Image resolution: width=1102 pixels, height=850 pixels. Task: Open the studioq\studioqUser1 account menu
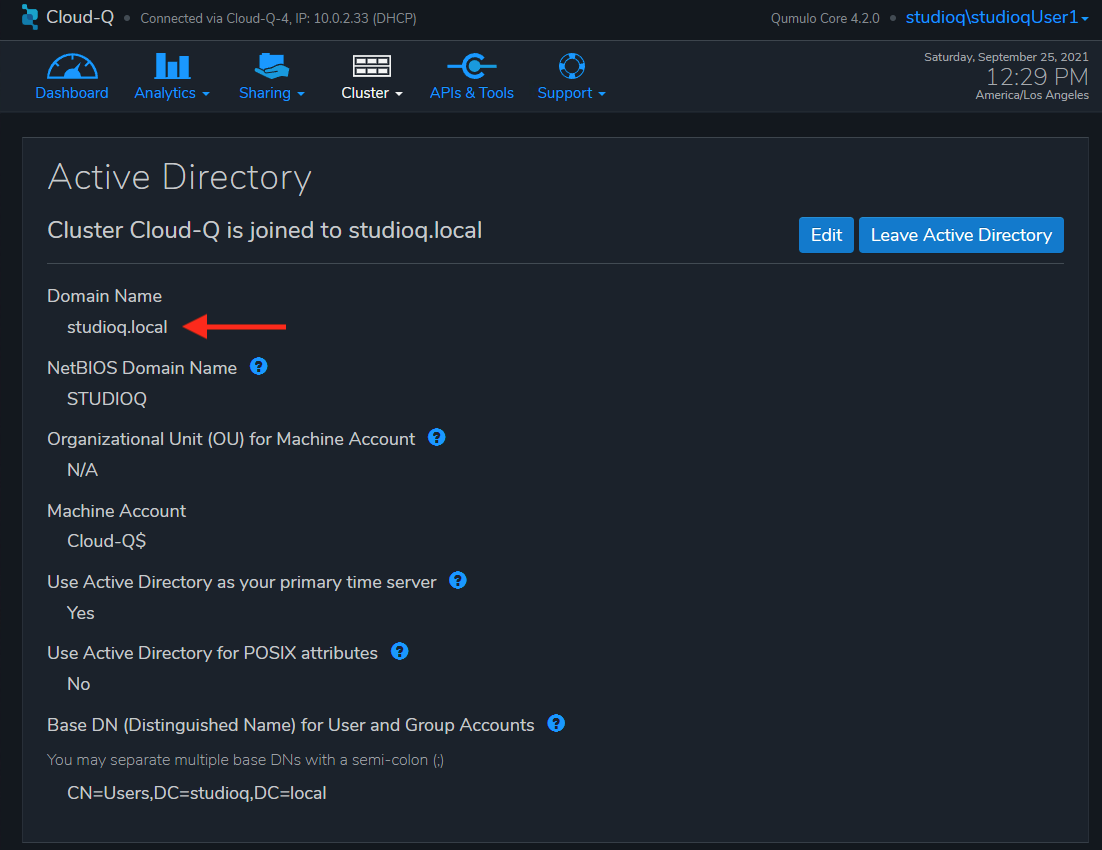(x=997, y=18)
